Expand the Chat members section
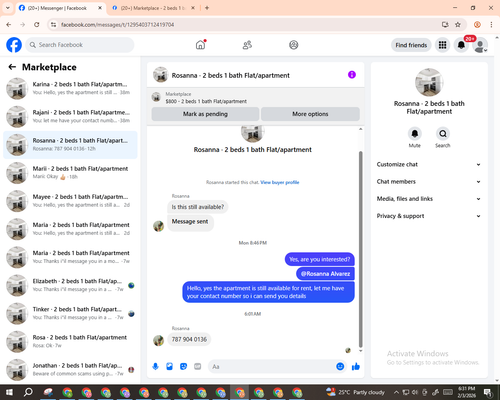 point(429,182)
